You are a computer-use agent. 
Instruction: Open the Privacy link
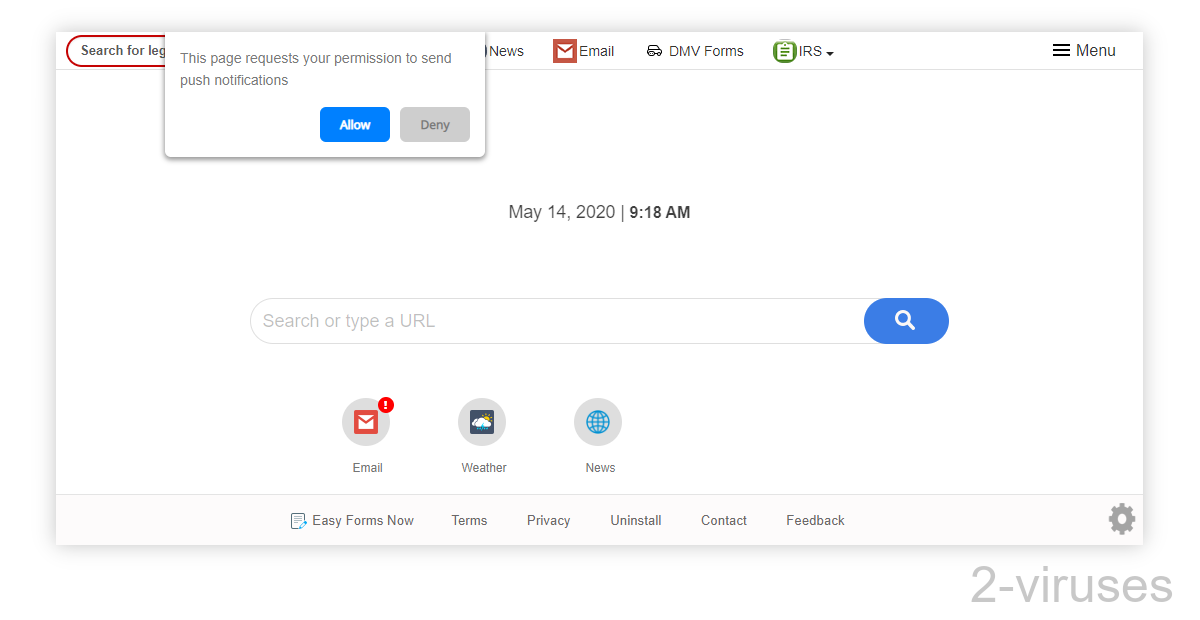point(548,520)
